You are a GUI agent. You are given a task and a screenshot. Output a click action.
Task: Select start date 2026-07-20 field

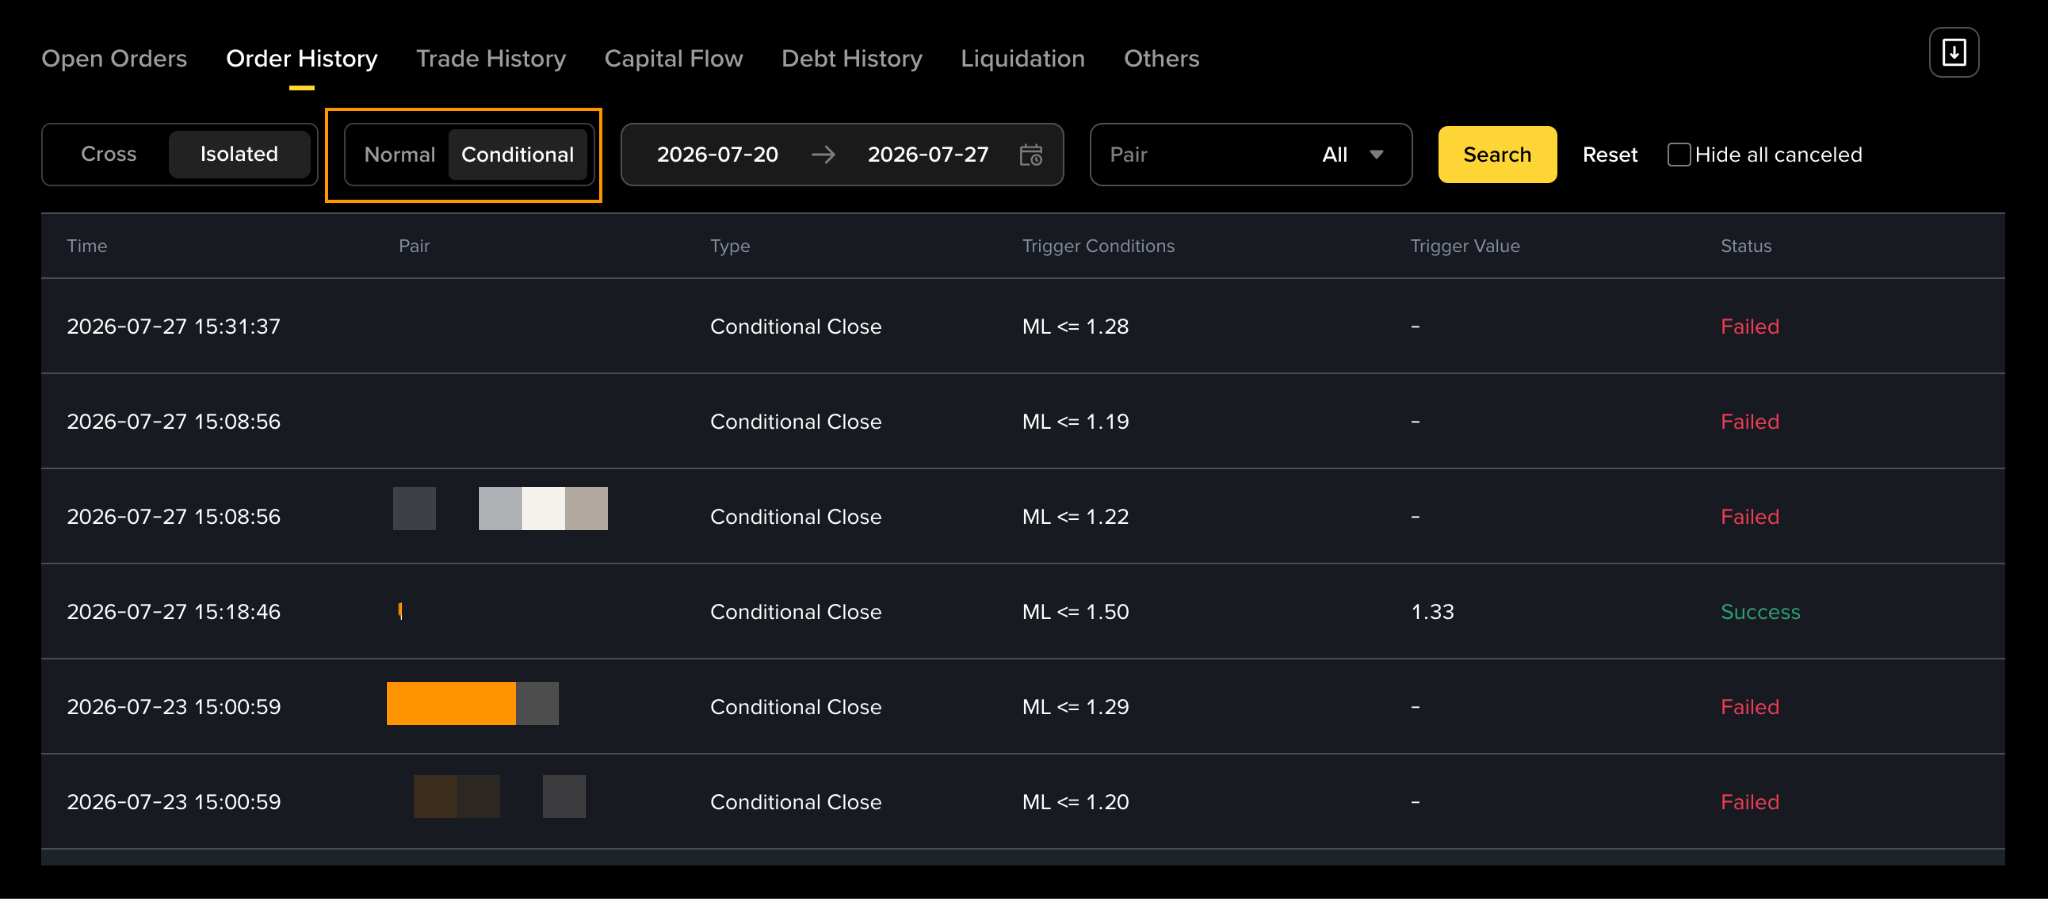(717, 155)
